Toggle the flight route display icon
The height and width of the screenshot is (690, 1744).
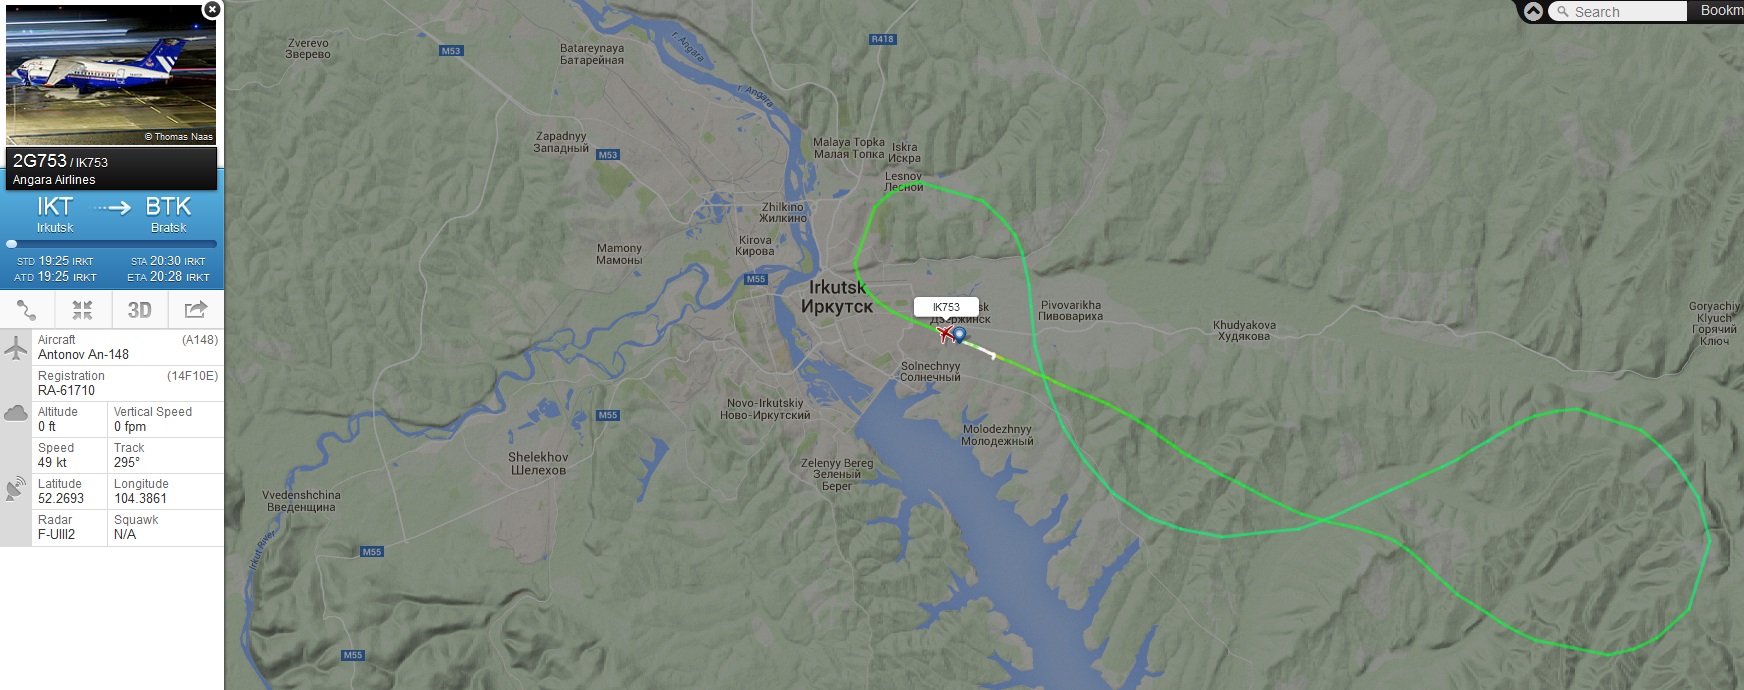click(27, 310)
